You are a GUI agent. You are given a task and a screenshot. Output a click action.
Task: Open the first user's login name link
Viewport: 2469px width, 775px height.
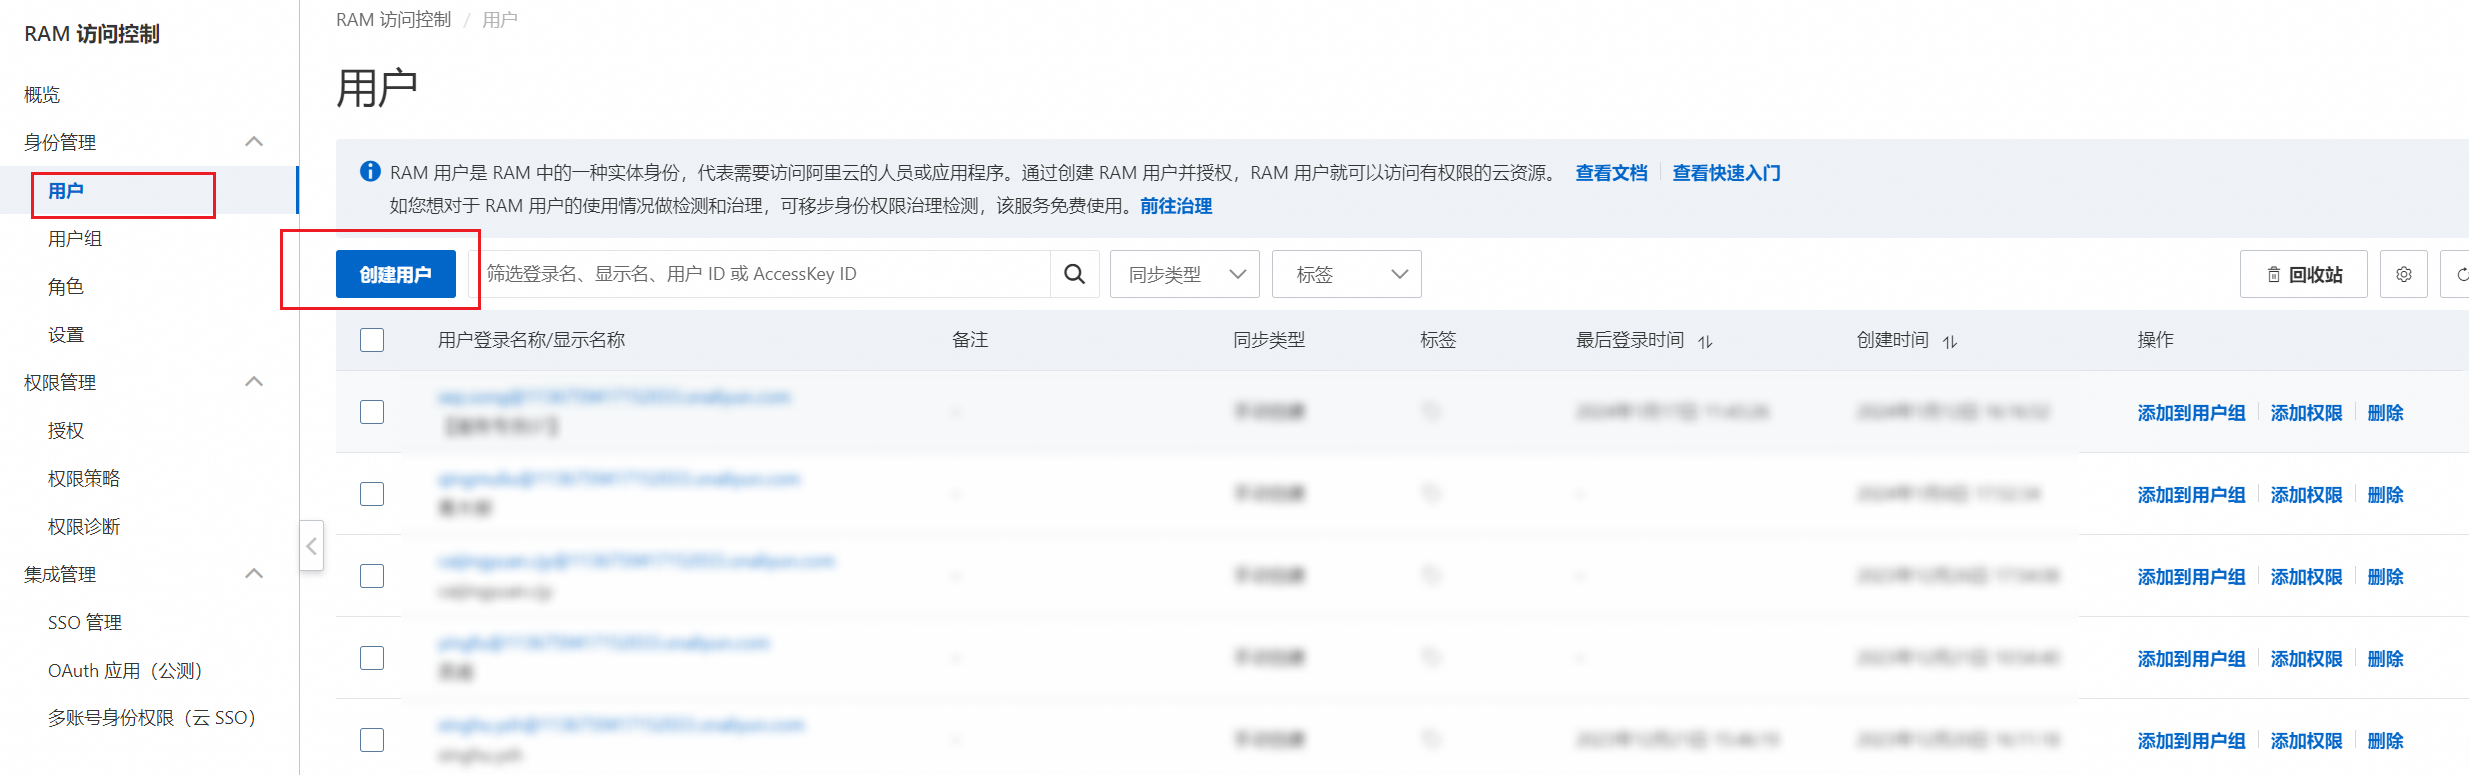coord(614,397)
